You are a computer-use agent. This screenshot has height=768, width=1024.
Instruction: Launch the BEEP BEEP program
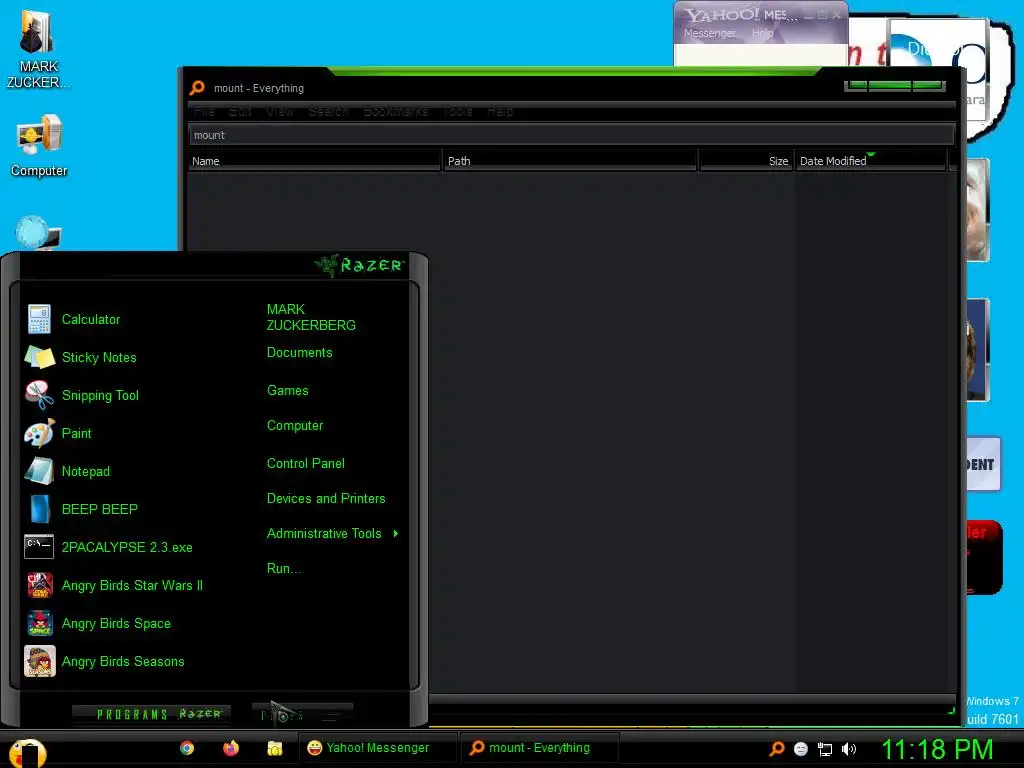pos(82,509)
